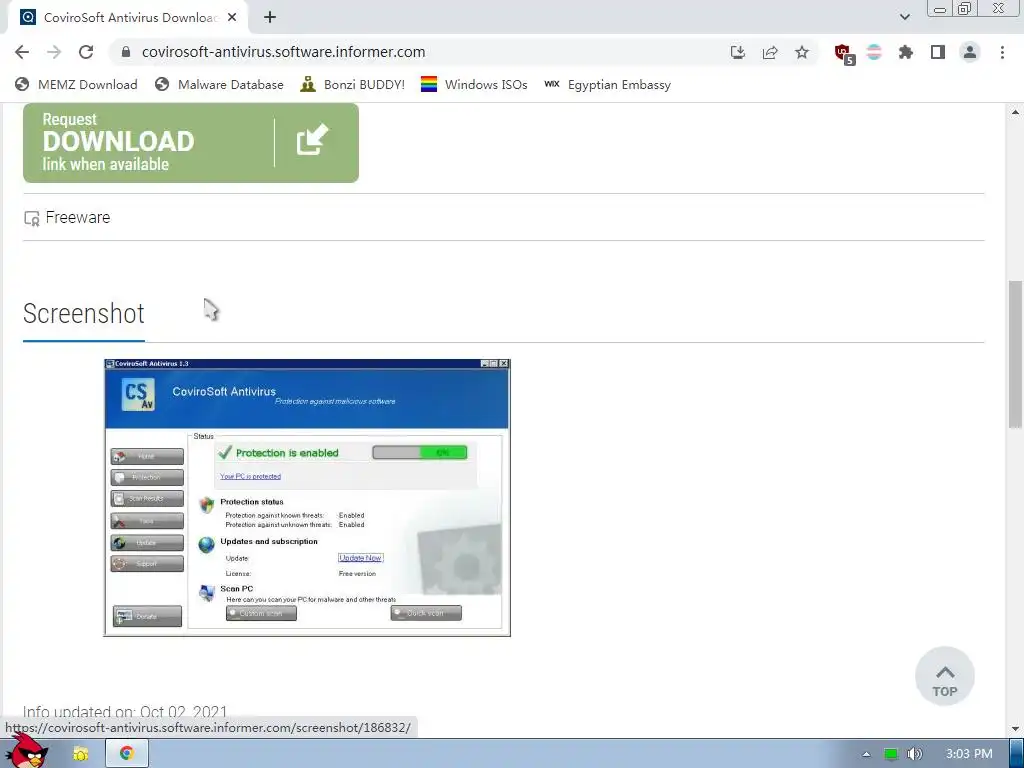Screen dimensions: 1024x768
Task: Select the Screenshot section heading
Action: (84, 313)
